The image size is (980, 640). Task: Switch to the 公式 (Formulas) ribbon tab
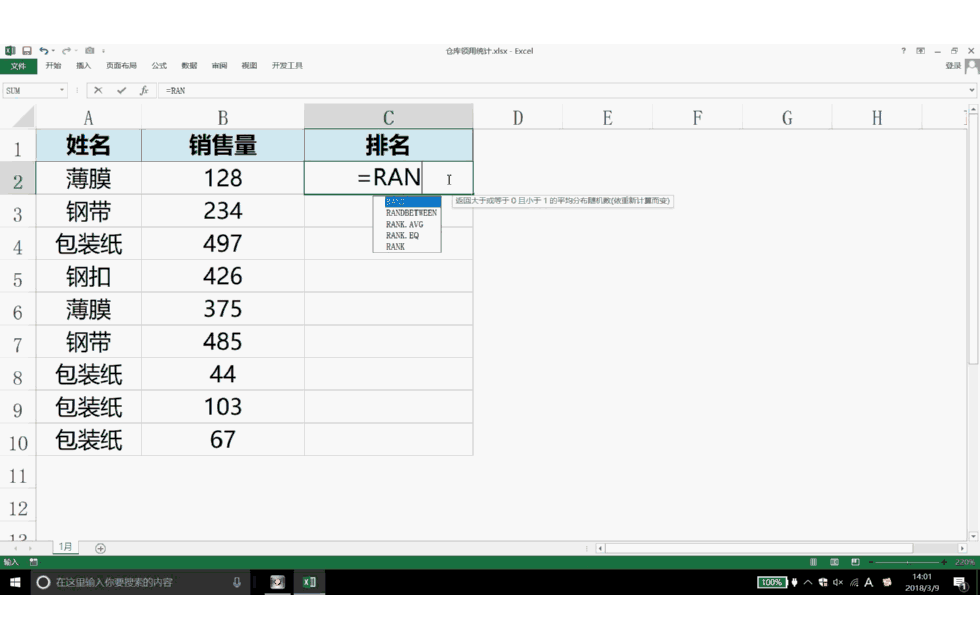pos(159,66)
